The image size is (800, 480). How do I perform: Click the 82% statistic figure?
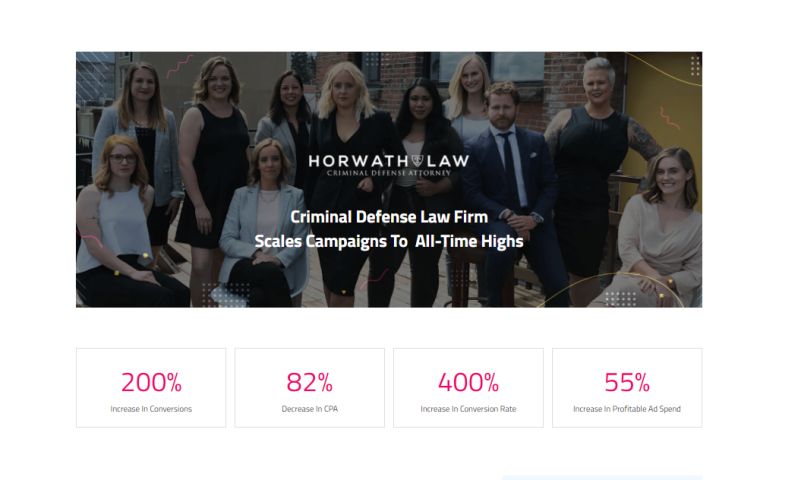point(310,383)
